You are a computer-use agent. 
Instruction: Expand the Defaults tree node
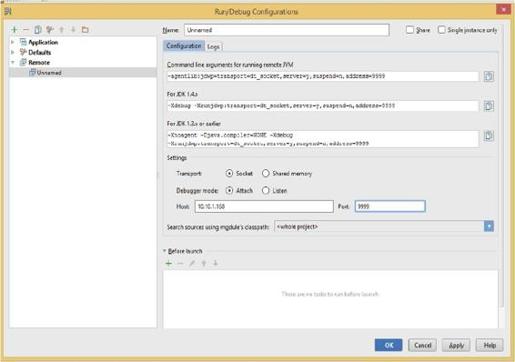(13, 52)
